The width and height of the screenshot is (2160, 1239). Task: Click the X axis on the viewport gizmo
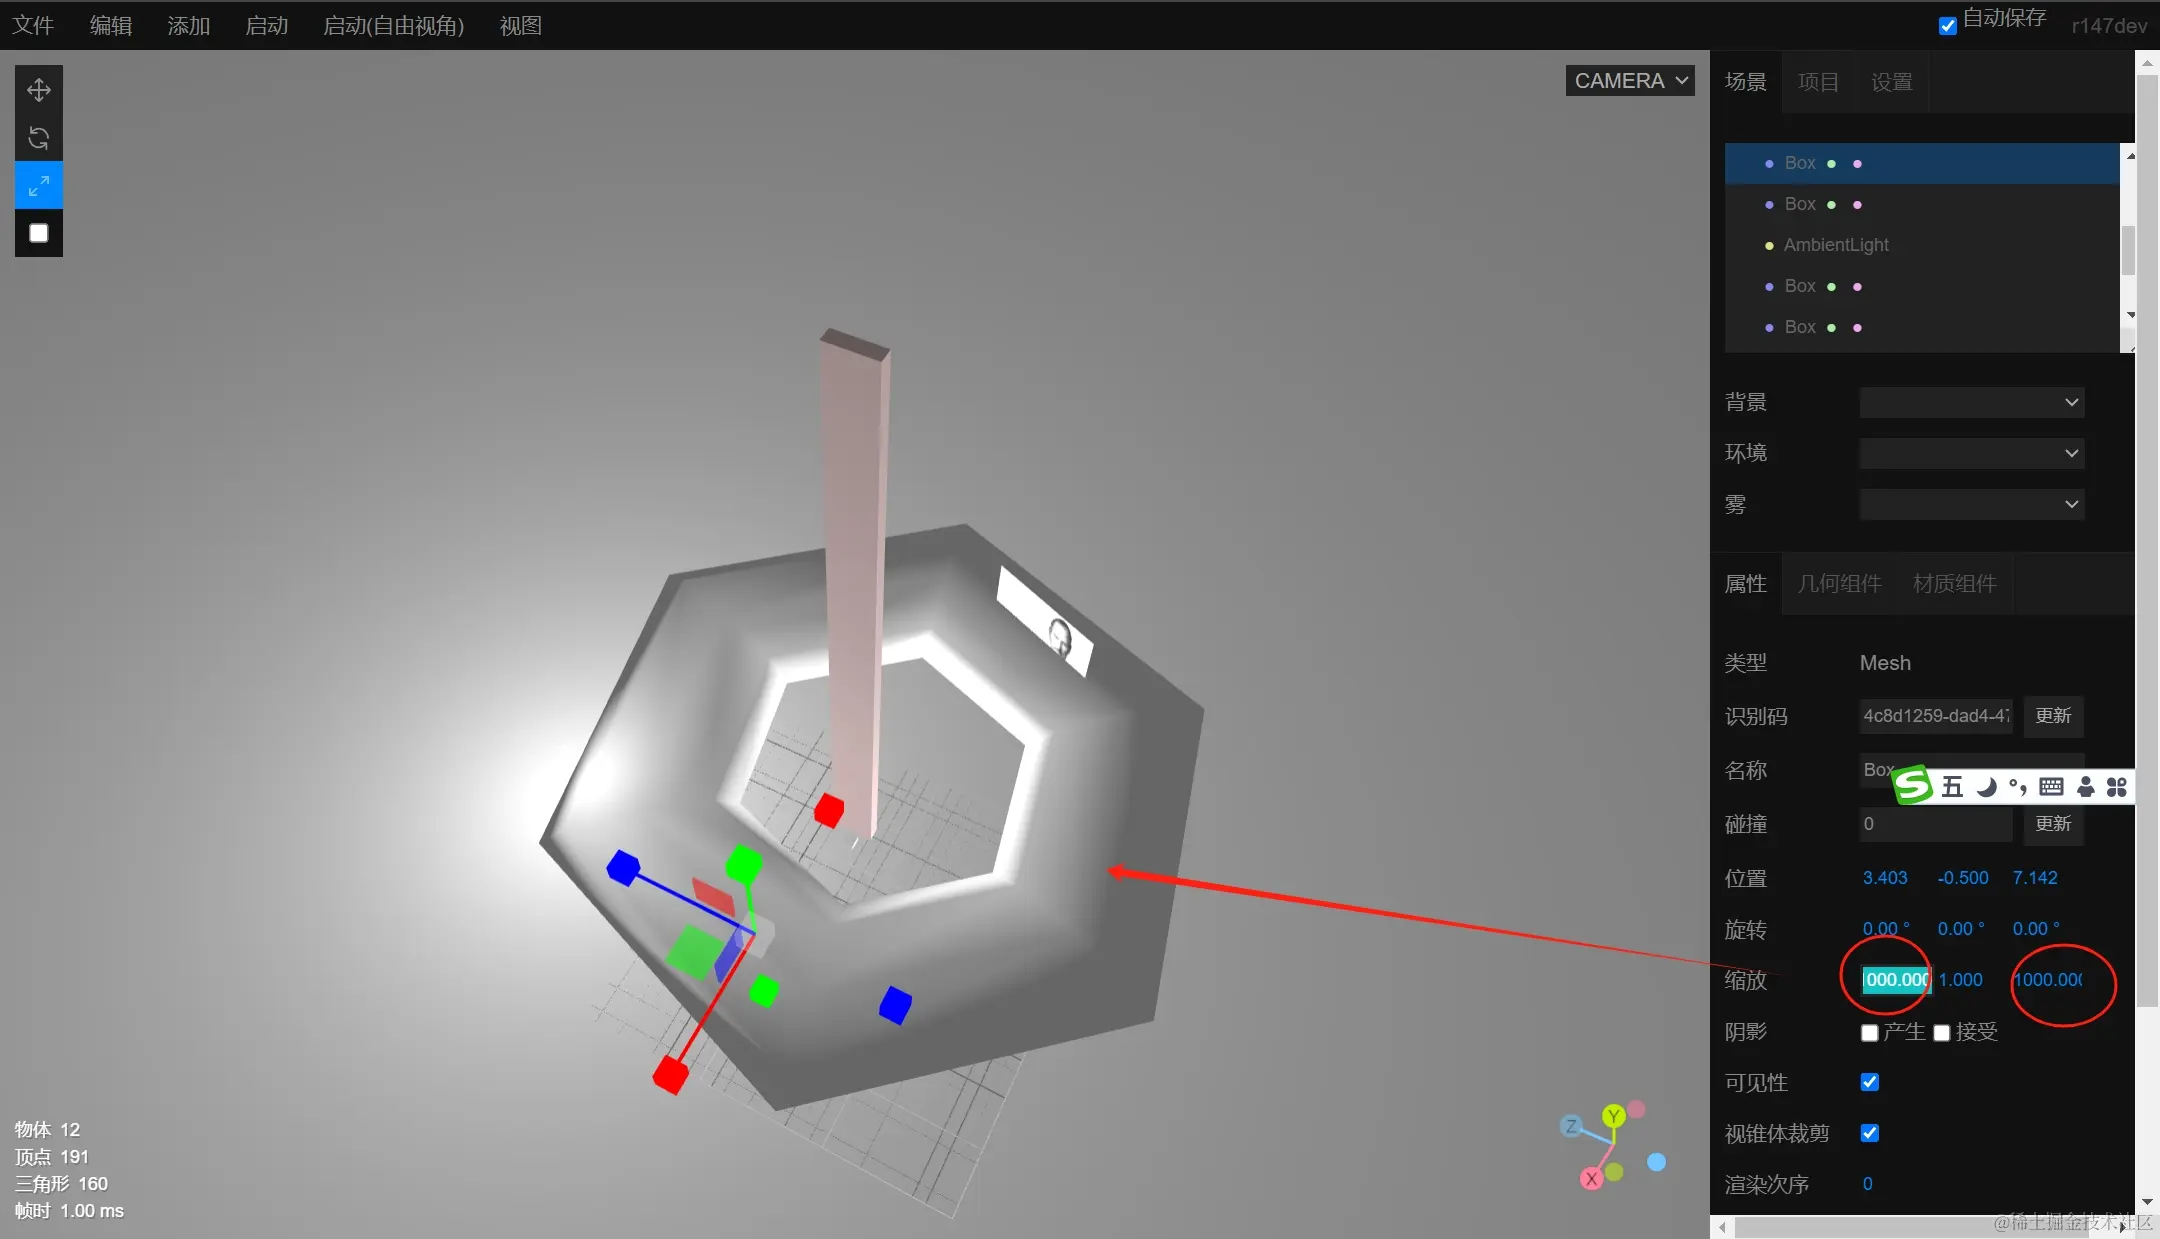[x=1591, y=1179]
